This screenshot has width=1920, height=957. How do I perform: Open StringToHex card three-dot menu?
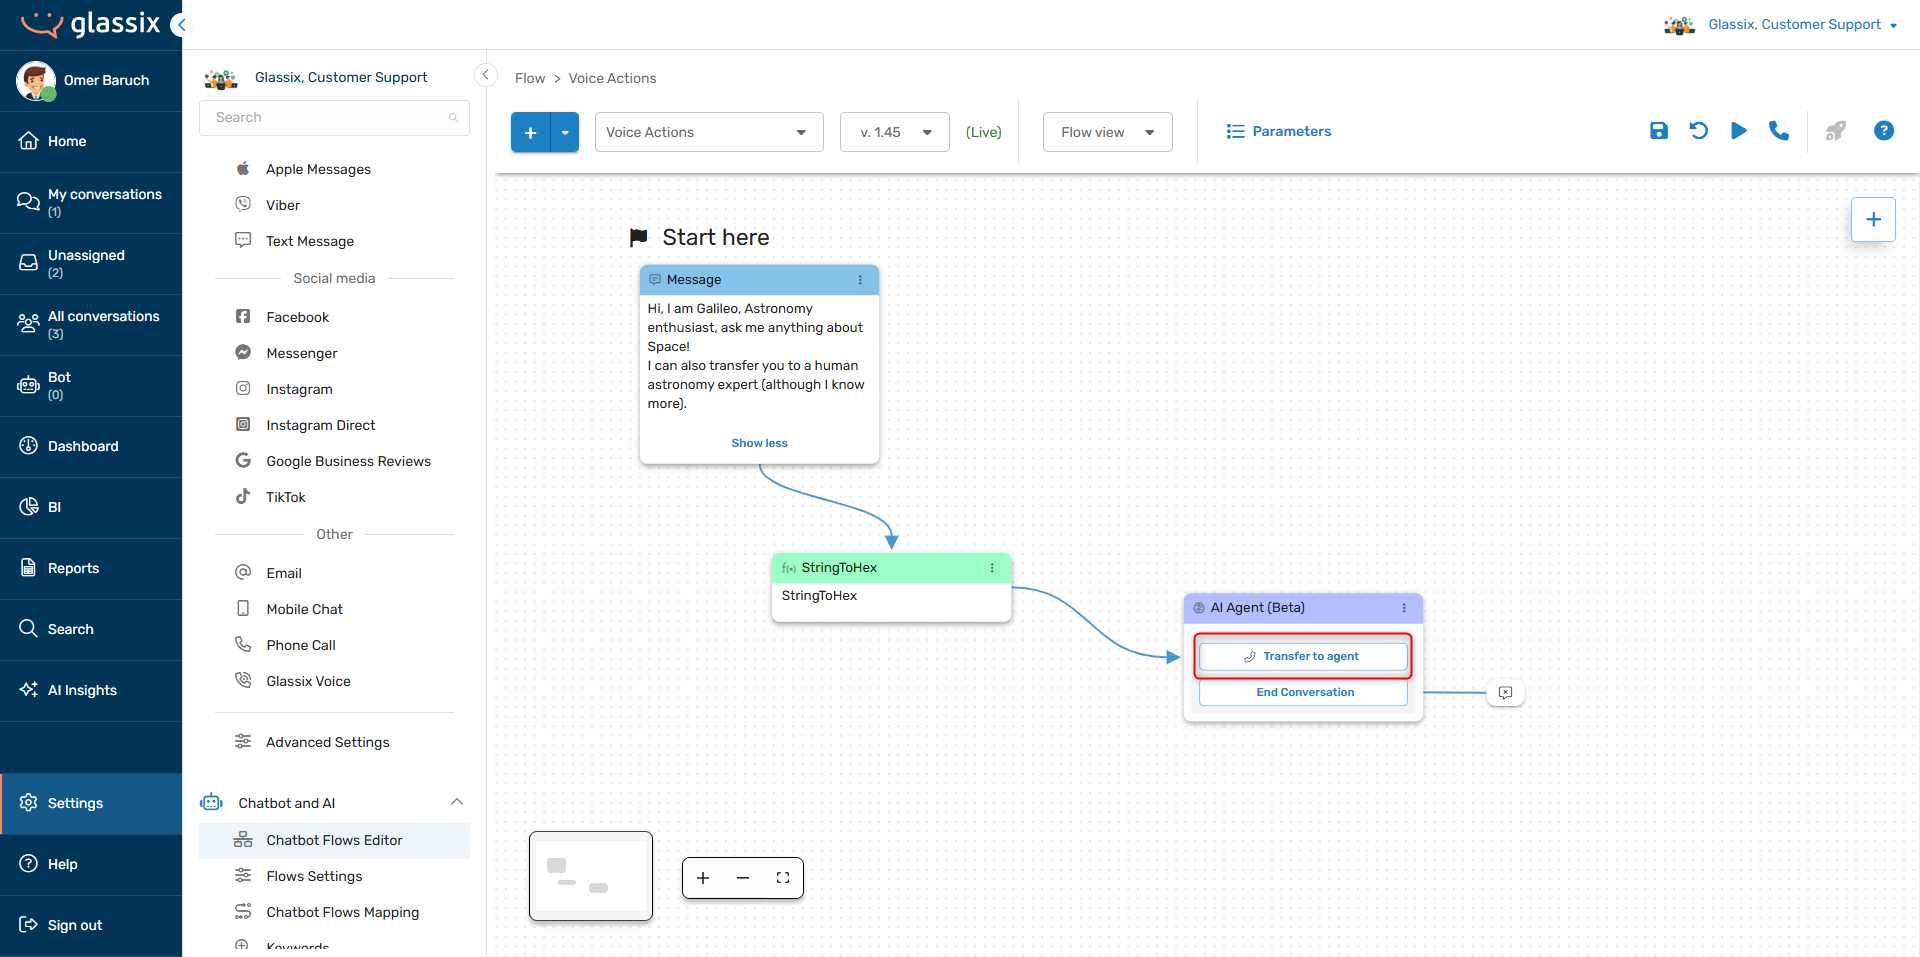(992, 568)
